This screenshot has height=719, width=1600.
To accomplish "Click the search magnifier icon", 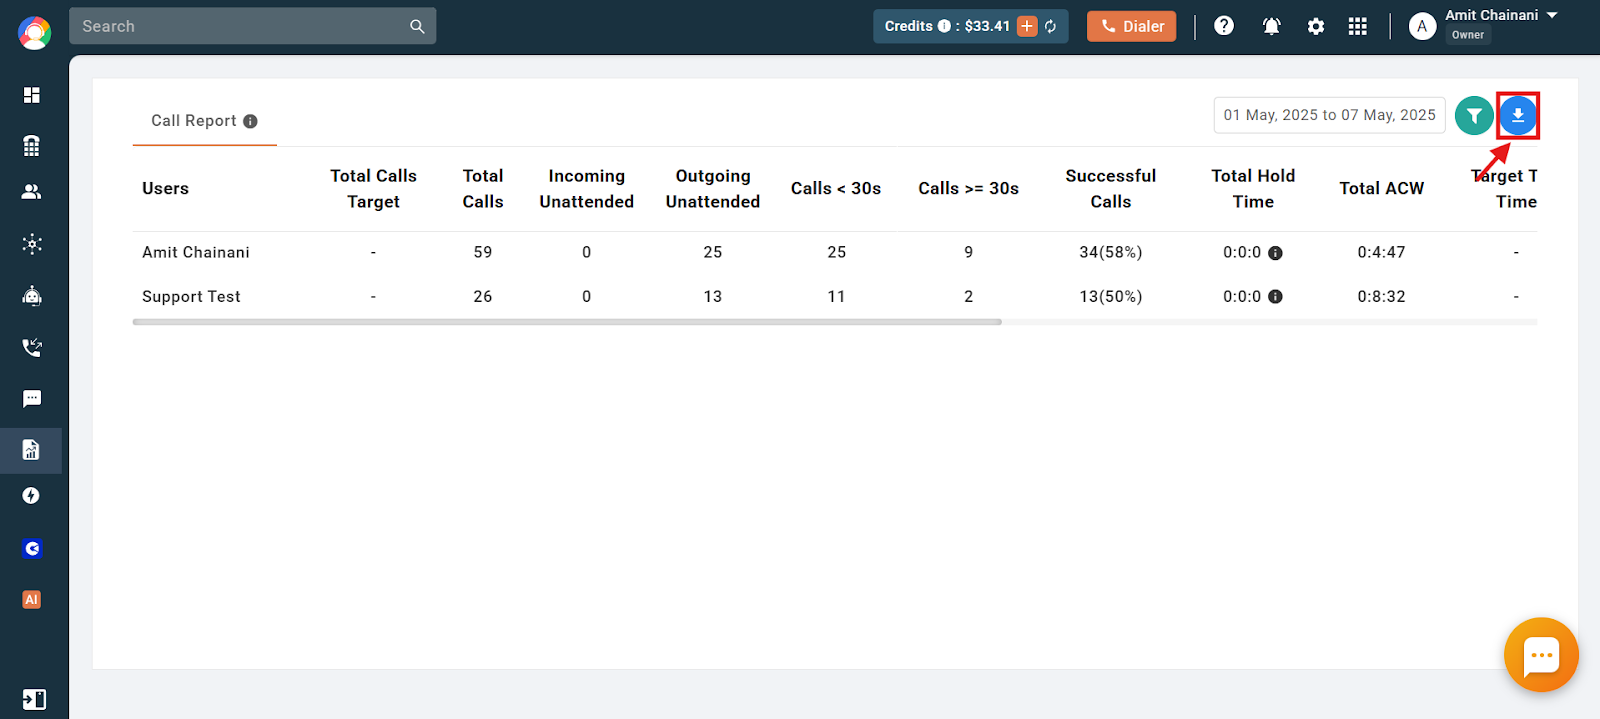I will 417,27.
